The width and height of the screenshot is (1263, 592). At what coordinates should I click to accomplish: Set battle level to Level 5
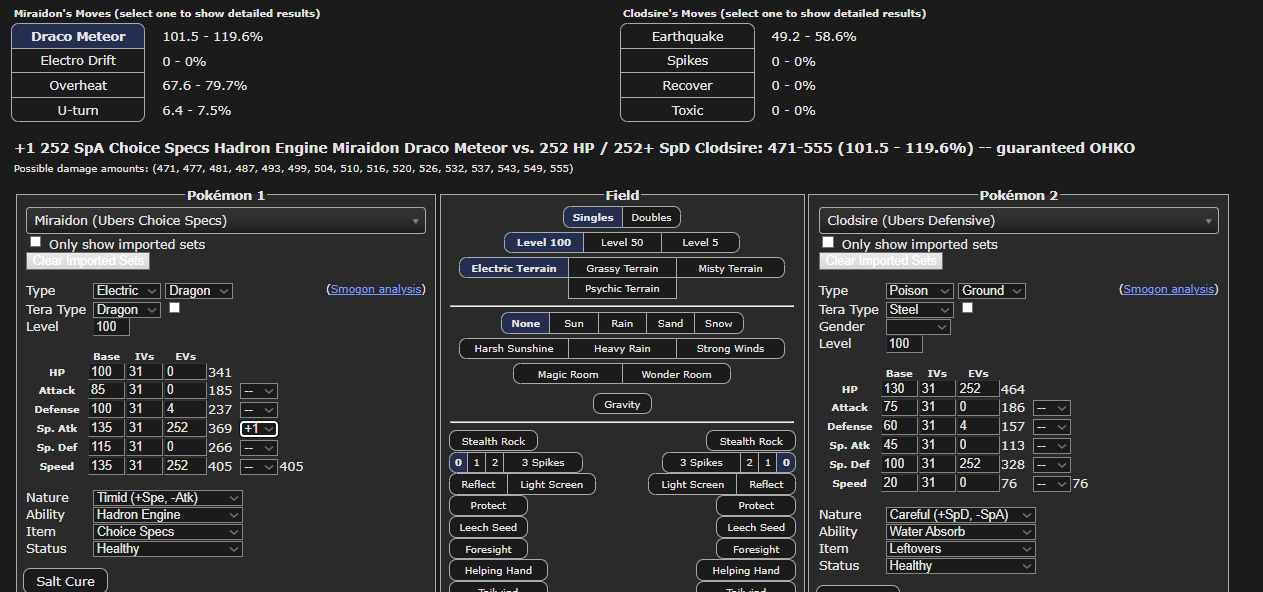700,243
